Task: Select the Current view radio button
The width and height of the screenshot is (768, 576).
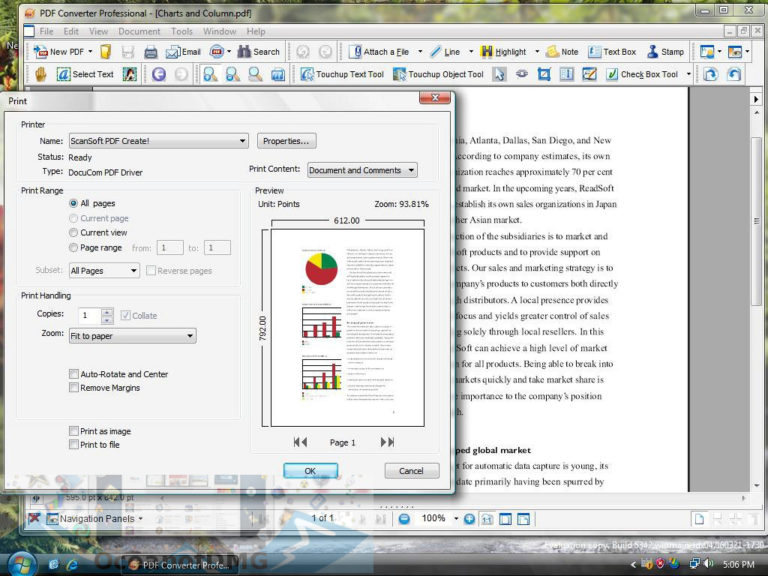Action: tap(73, 233)
